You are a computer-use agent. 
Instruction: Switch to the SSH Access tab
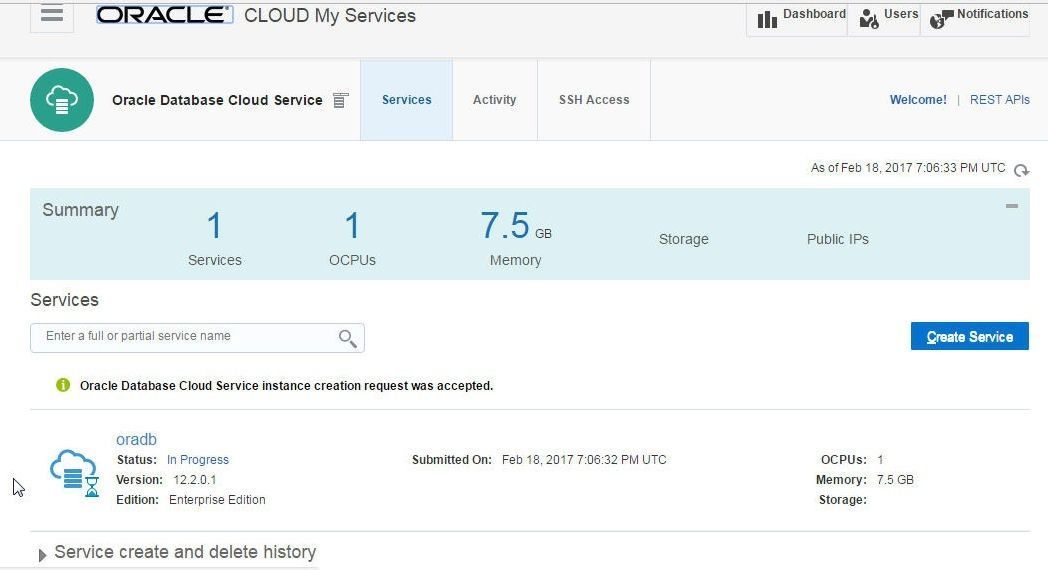click(x=594, y=100)
